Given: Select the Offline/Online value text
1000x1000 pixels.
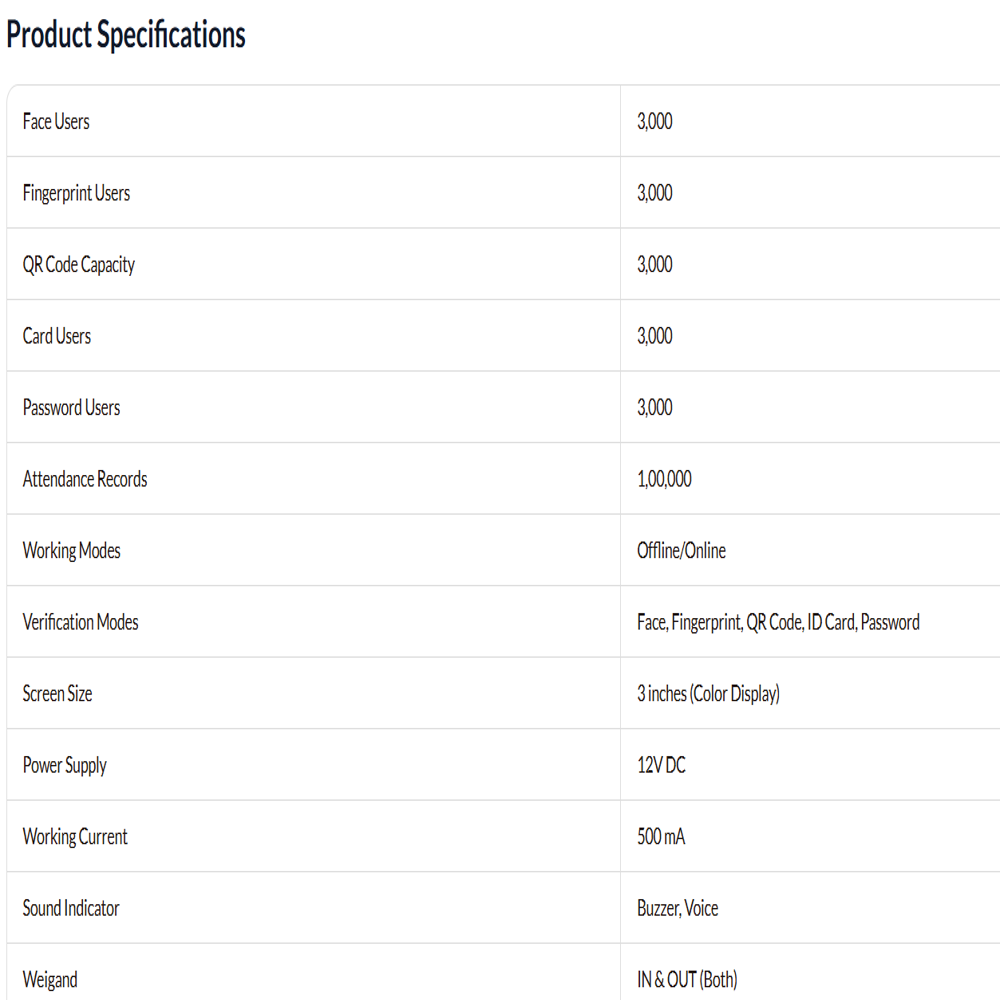Looking at the screenshot, I should click(x=681, y=550).
